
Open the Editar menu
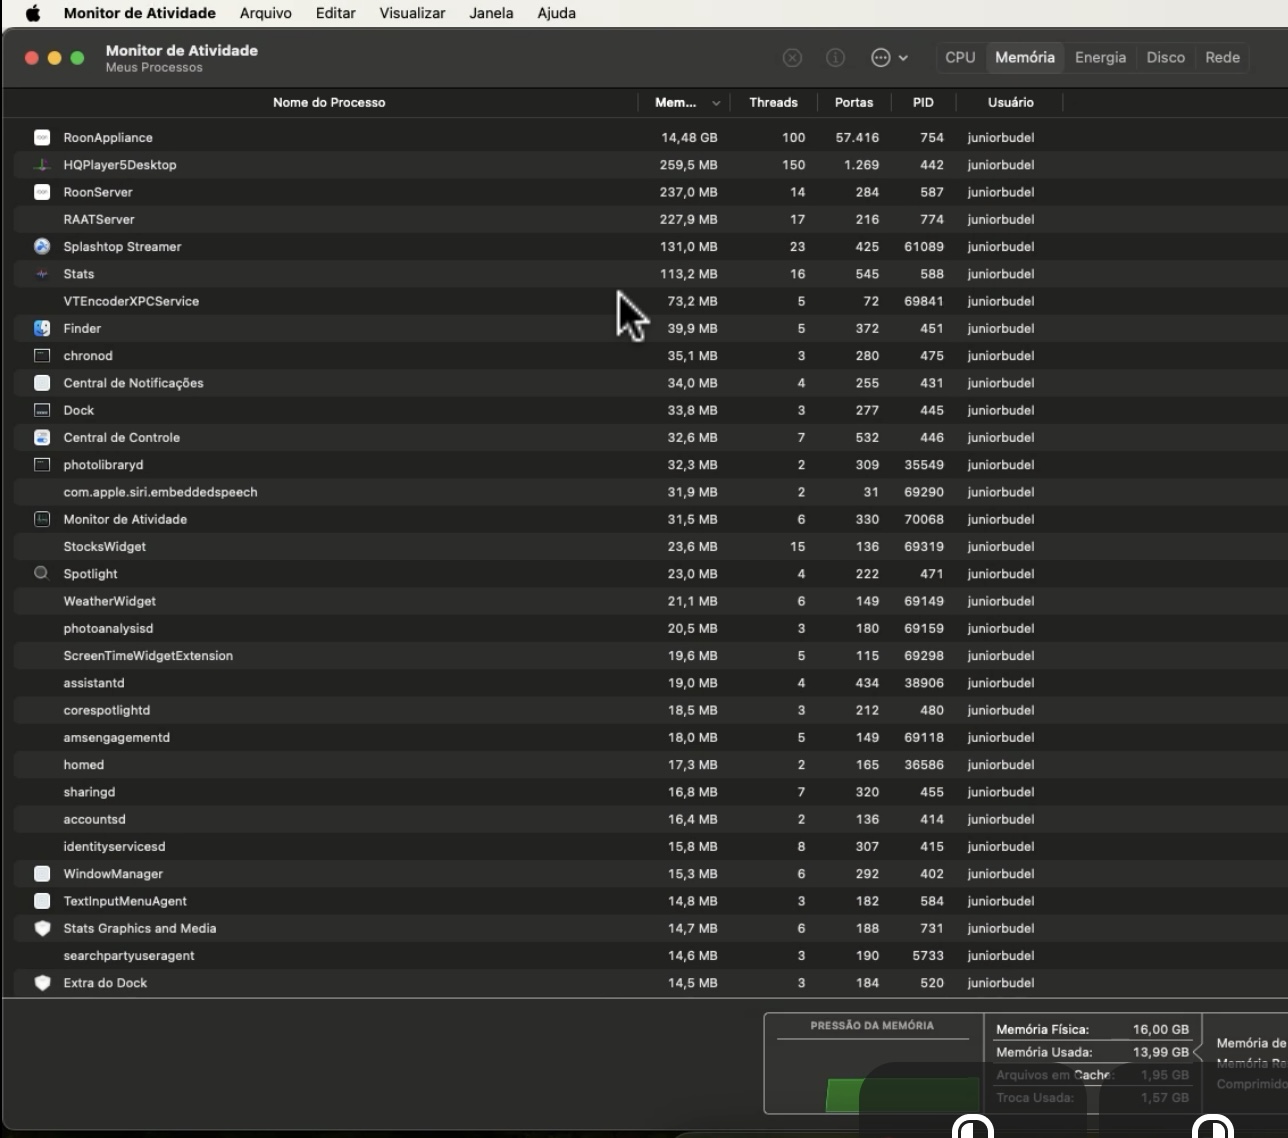click(x=336, y=13)
